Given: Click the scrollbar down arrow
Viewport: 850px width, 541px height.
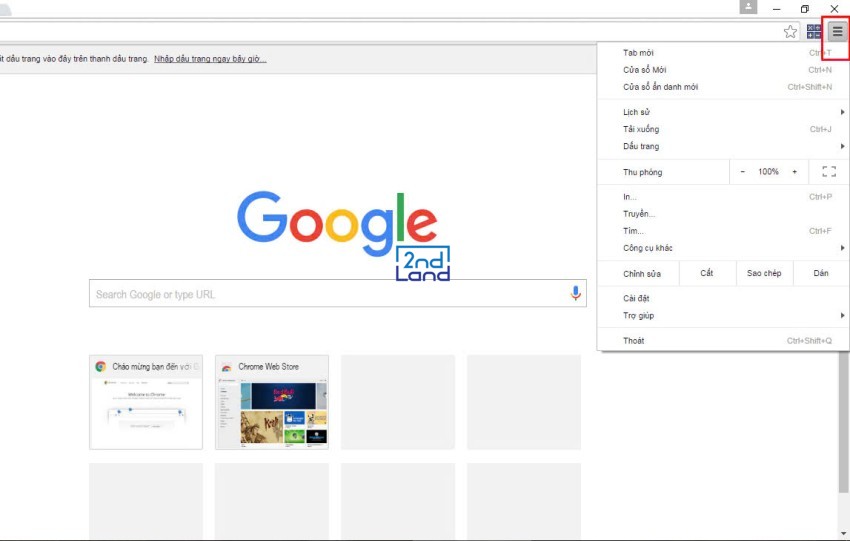Looking at the screenshot, I should point(844,533).
